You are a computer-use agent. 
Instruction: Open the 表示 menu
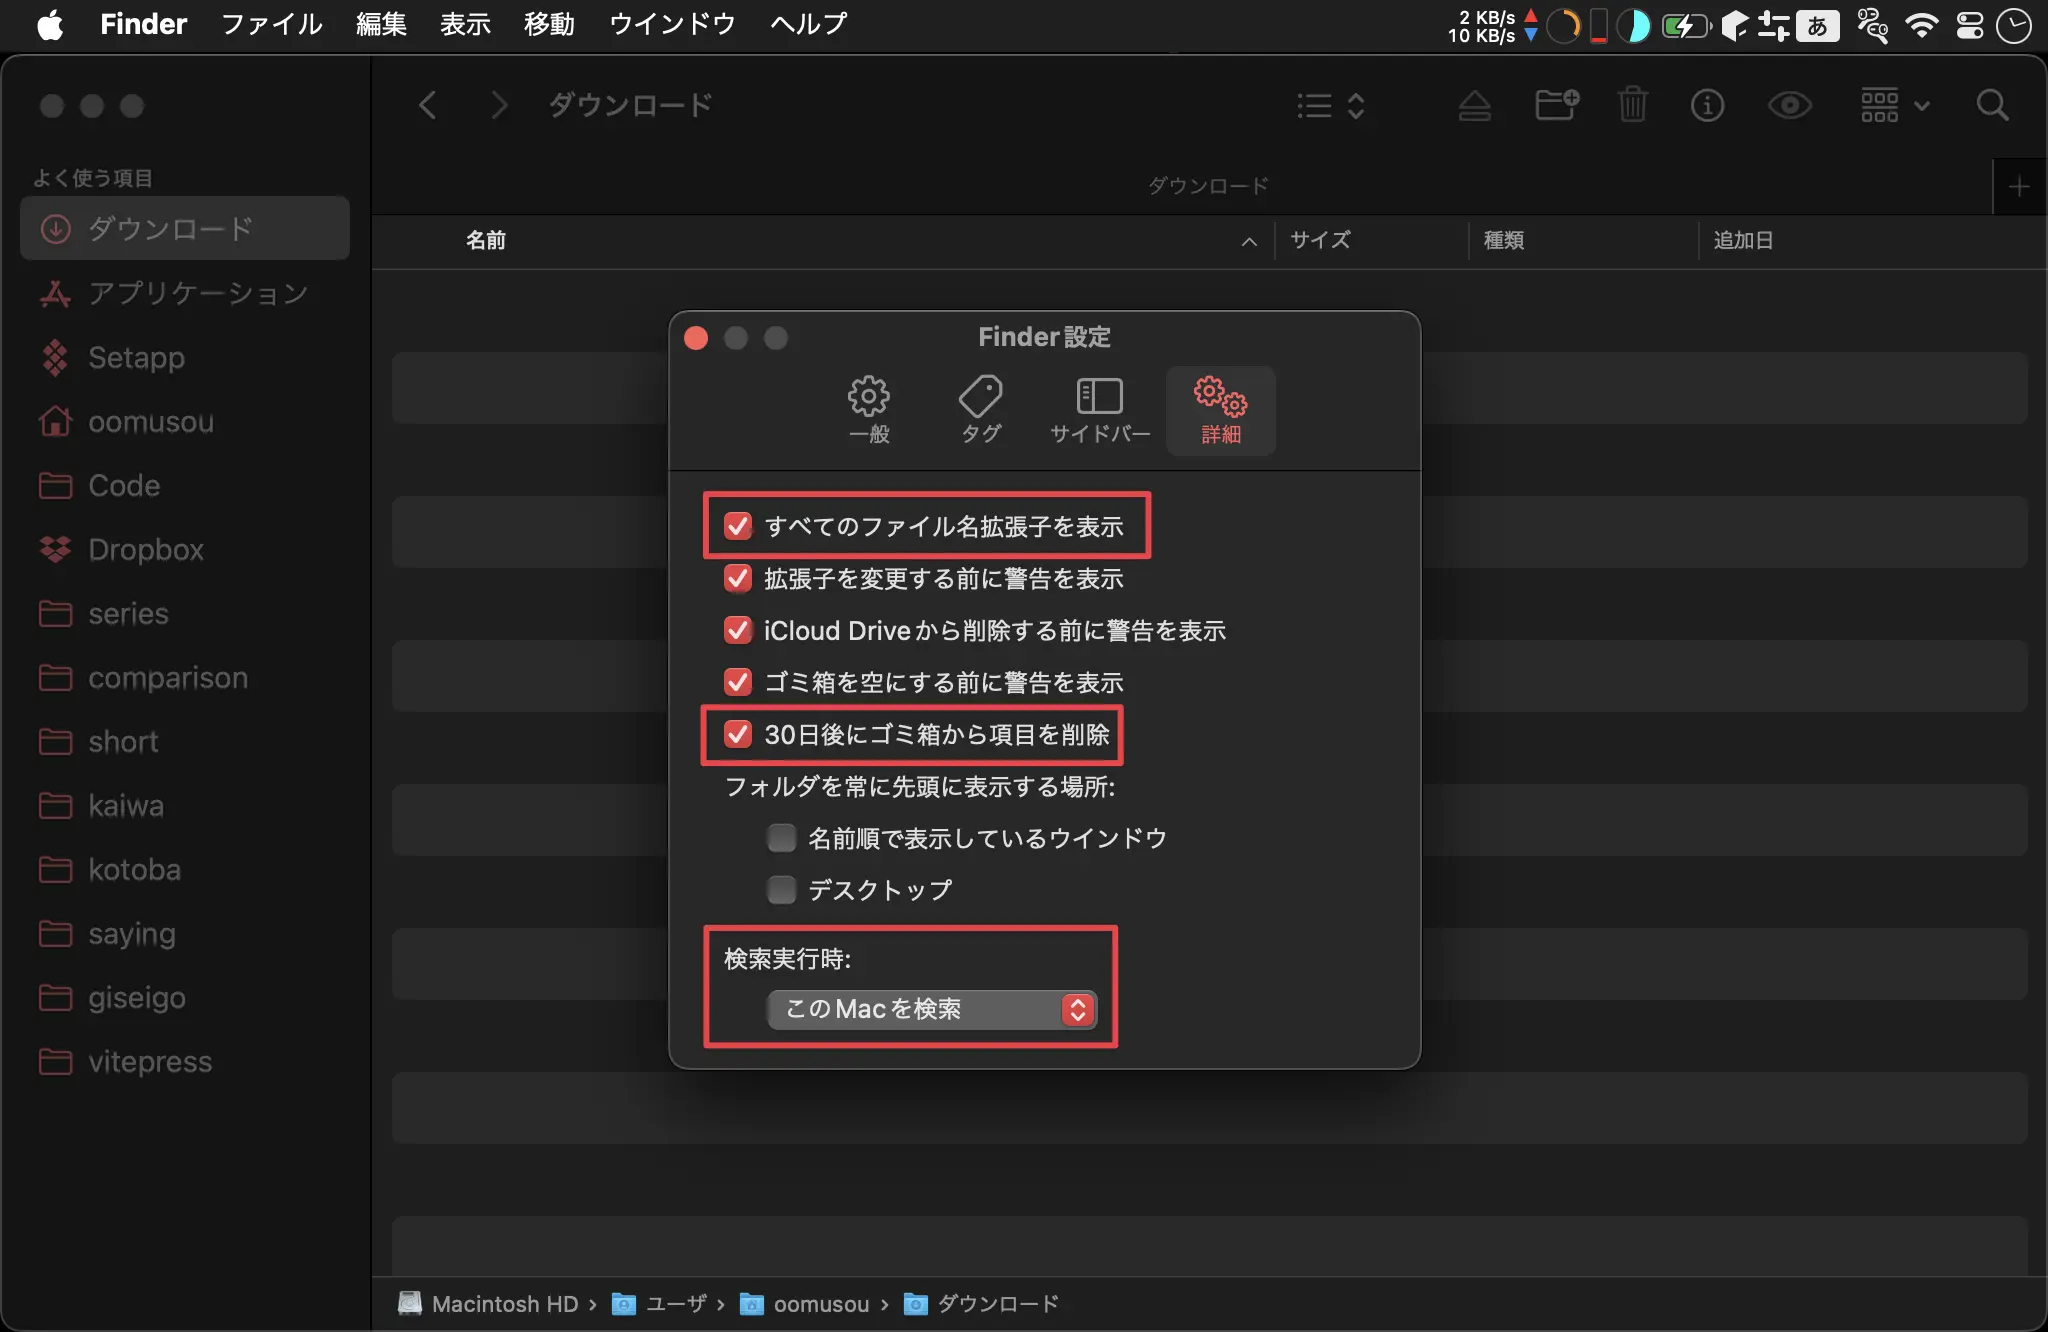click(465, 24)
